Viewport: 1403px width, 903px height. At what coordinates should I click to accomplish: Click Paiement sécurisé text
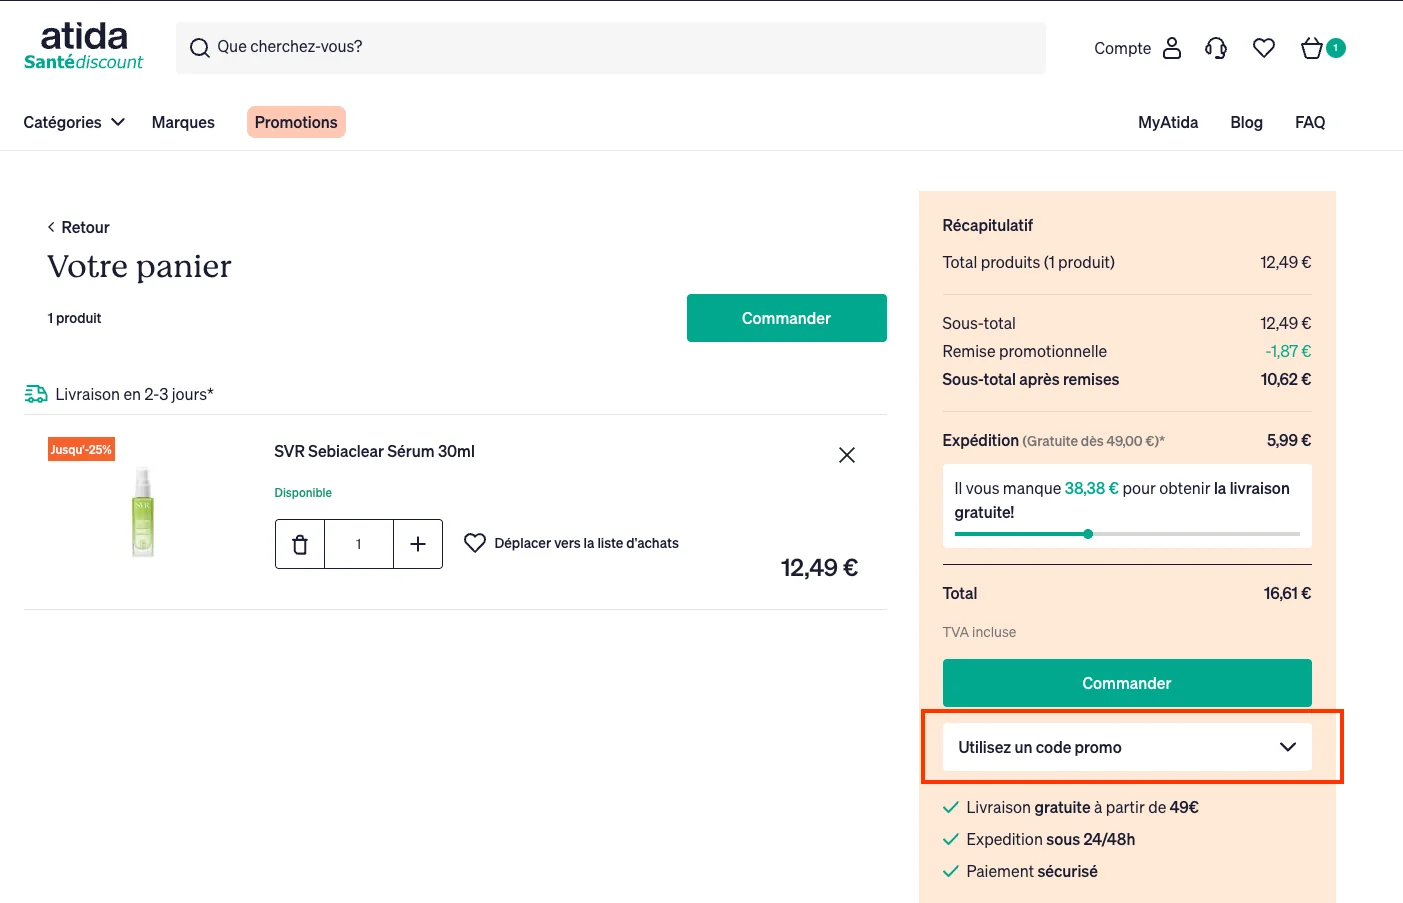click(x=1031, y=871)
